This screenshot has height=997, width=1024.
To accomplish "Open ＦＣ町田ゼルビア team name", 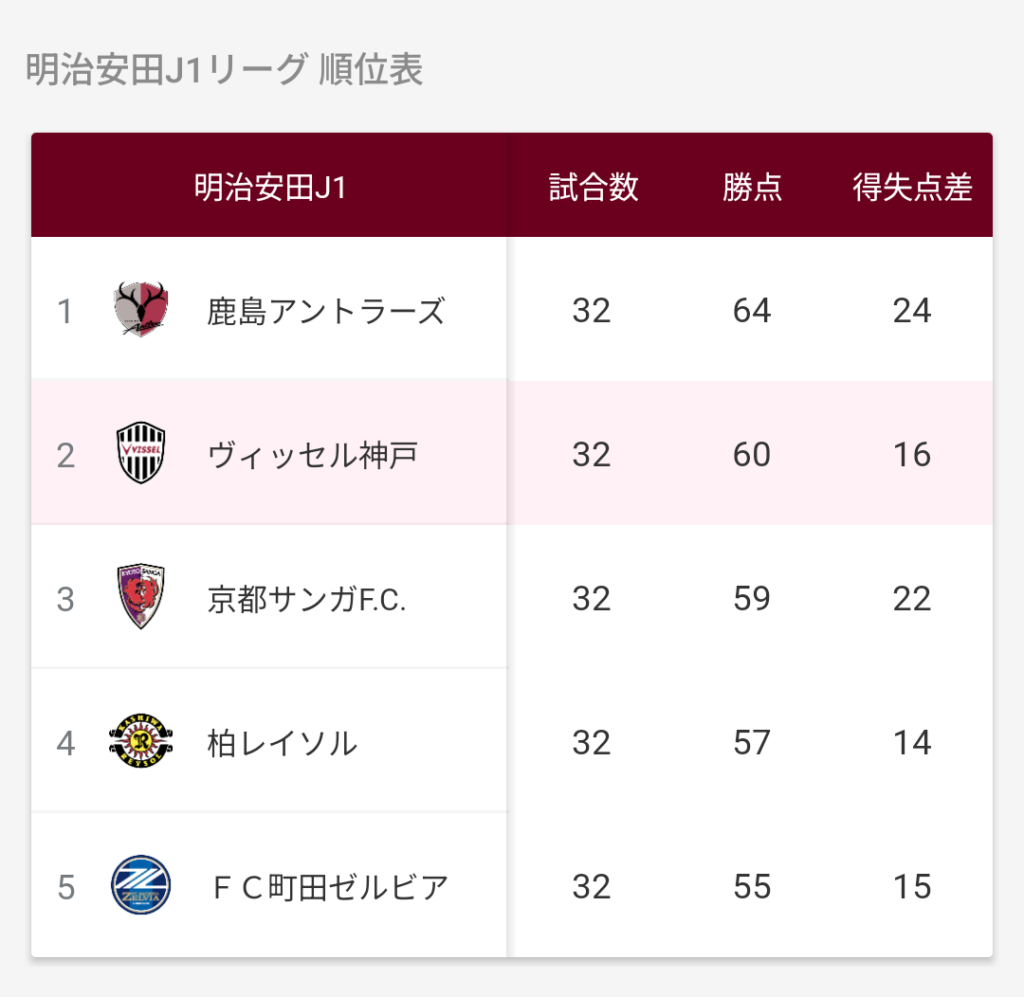I will pos(328,887).
